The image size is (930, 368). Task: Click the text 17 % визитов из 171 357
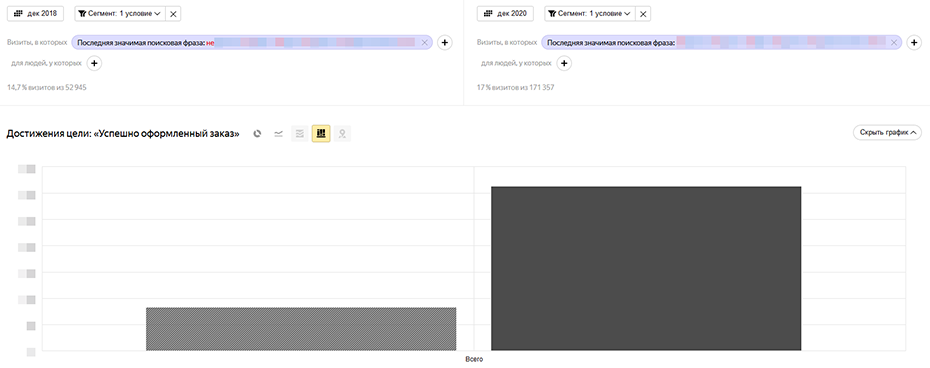click(x=515, y=87)
